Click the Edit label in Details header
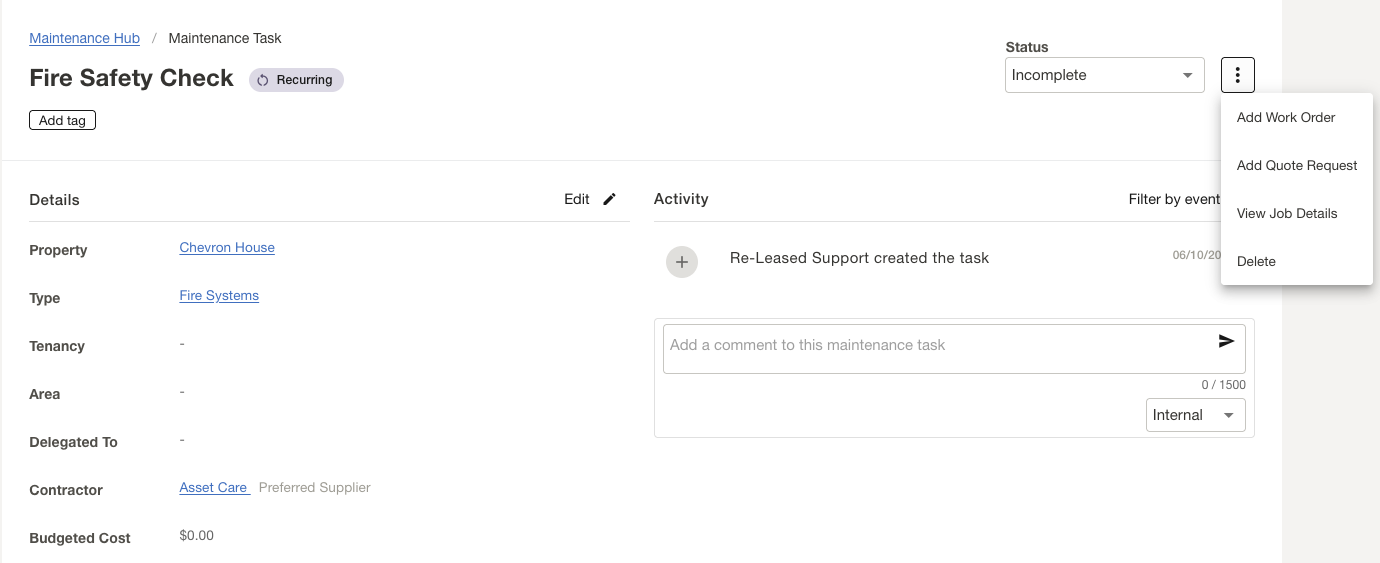This screenshot has width=1380, height=563. tap(577, 199)
